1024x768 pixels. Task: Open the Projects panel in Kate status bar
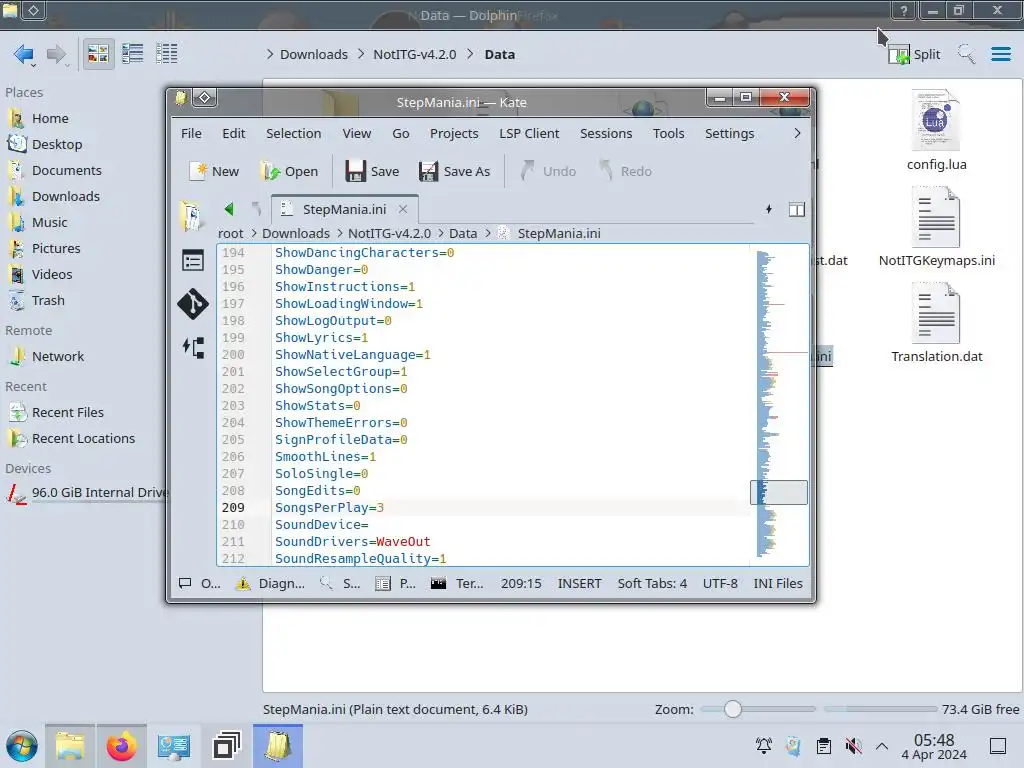[x=396, y=583]
